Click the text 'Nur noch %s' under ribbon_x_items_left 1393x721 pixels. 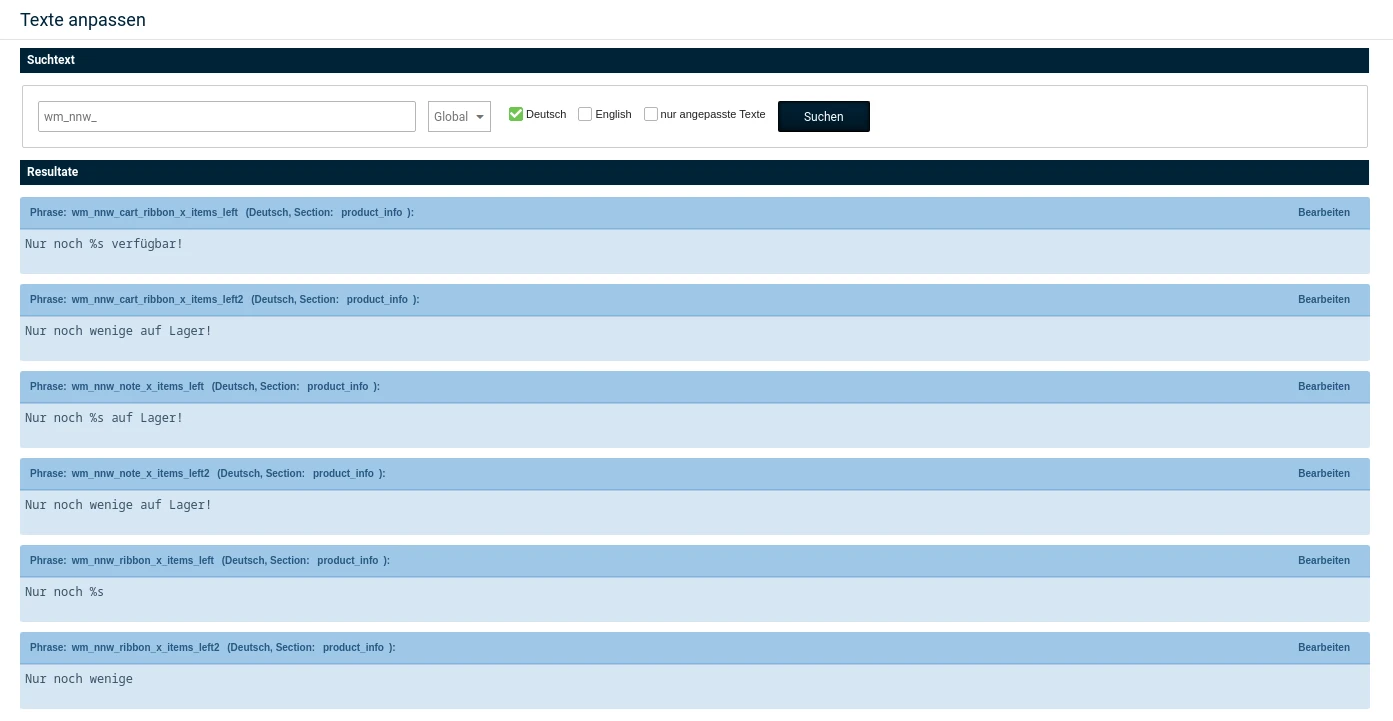point(65,592)
